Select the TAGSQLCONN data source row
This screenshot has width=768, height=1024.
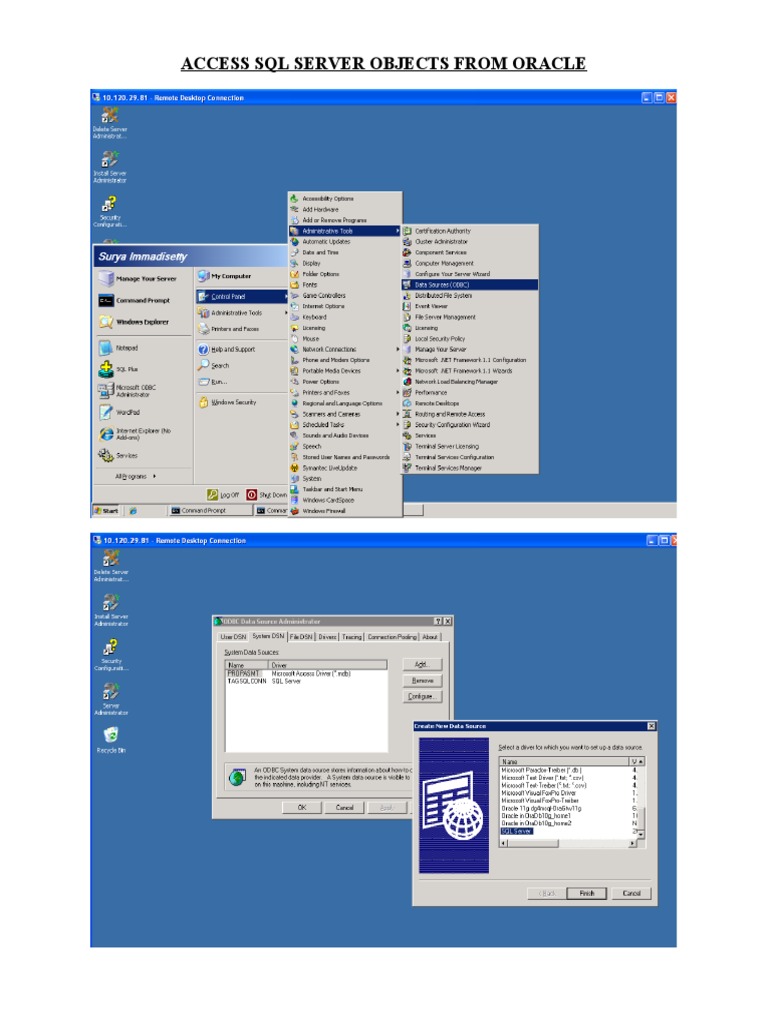tap(306, 680)
